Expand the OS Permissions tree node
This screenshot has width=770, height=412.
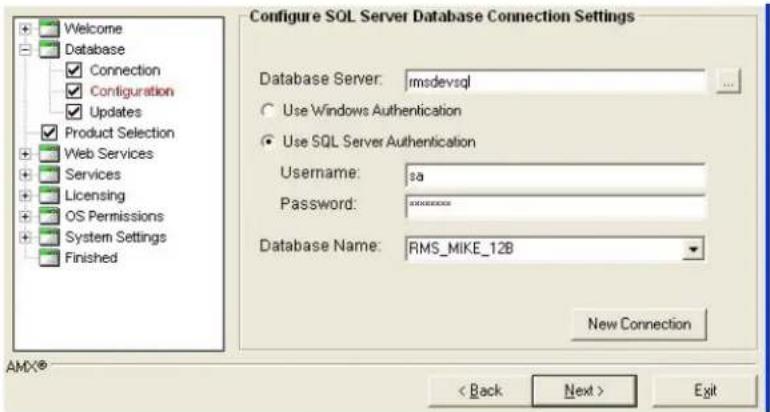[x=25, y=217]
